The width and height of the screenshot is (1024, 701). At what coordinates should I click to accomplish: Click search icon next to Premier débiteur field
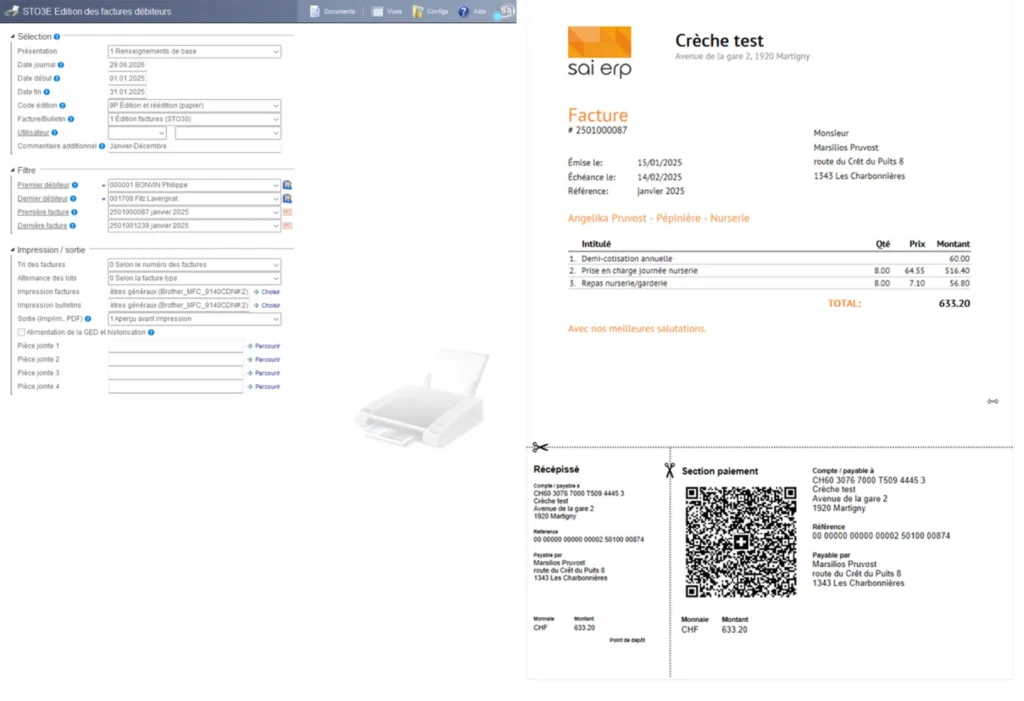click(287, 185)
